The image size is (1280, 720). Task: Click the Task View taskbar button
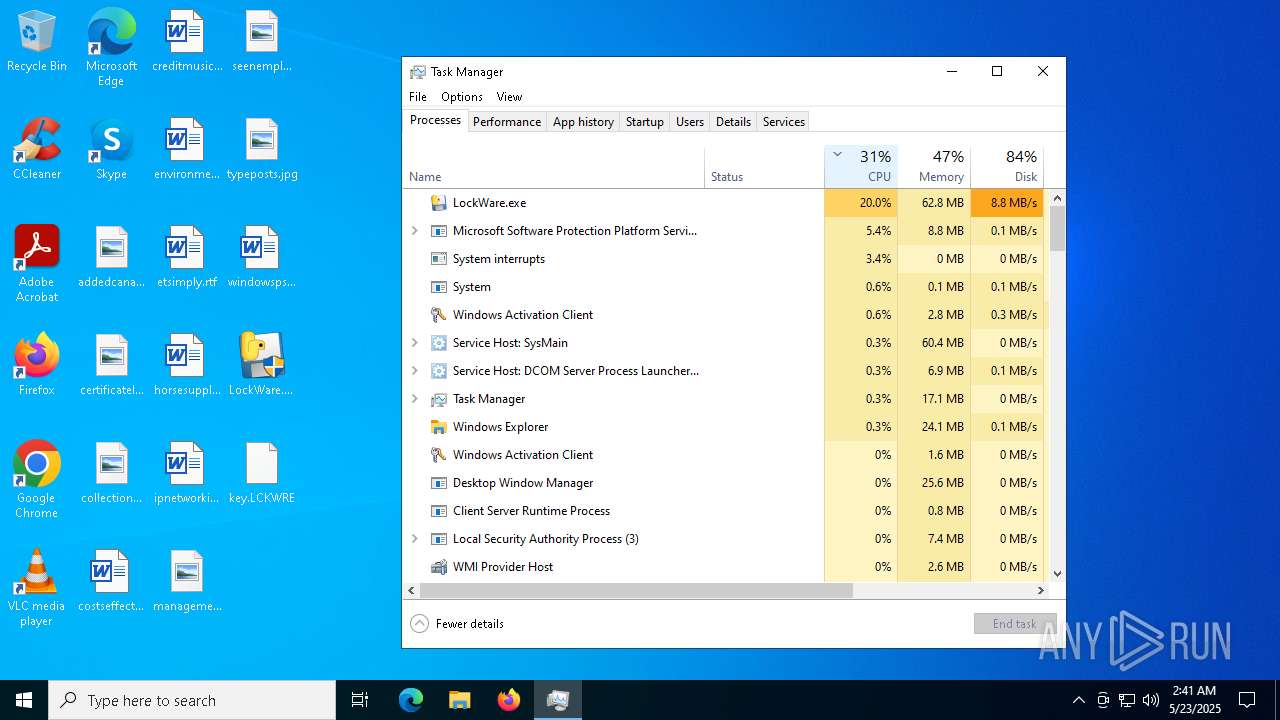click(360, 700)
